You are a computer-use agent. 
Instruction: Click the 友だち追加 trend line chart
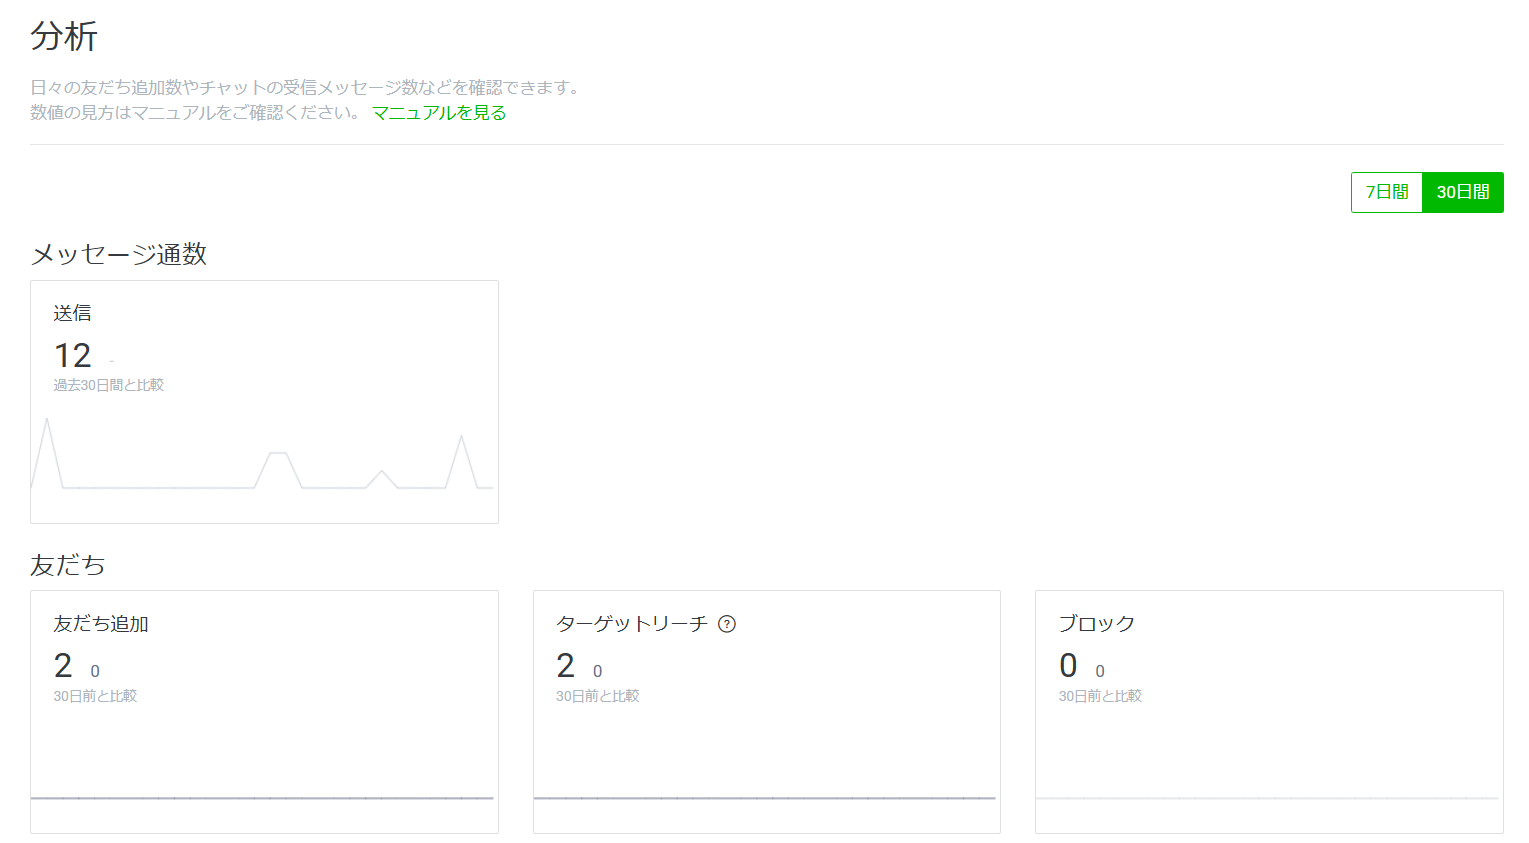pos(263,797)
